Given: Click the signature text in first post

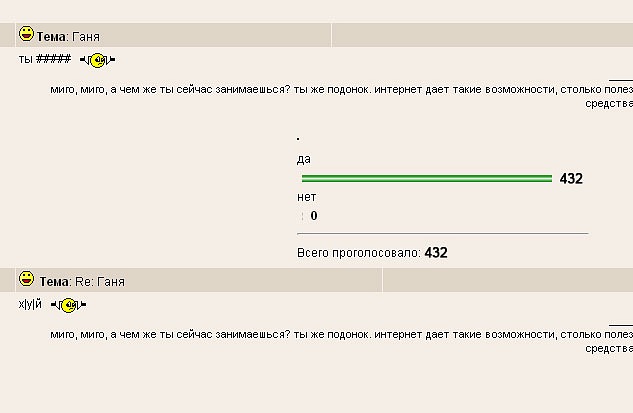Looking at the screenshot, I should [341, 89].
